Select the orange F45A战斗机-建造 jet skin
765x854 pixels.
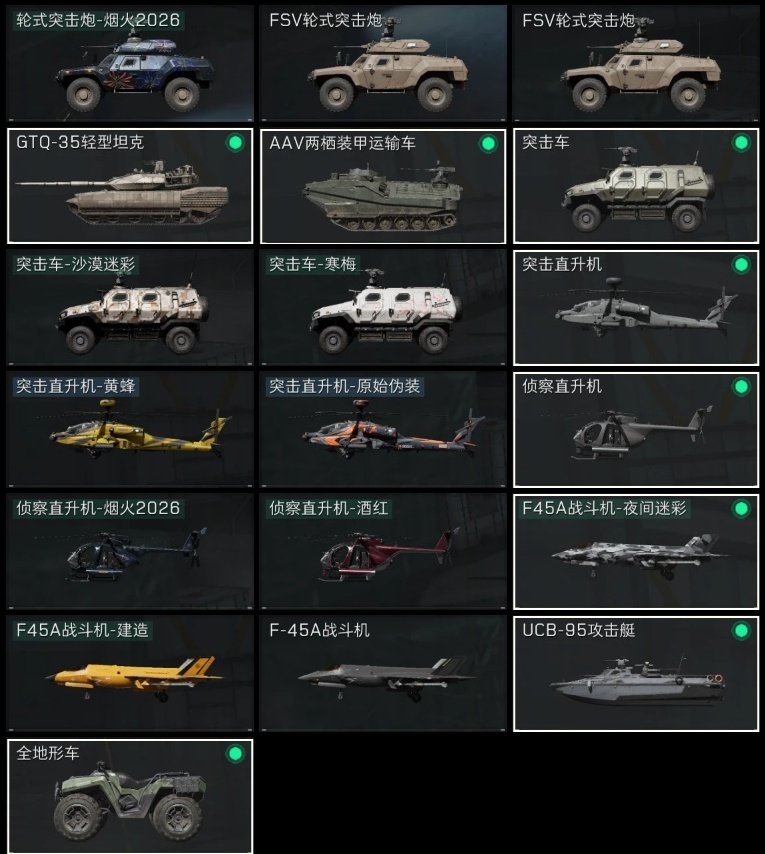[x=130, y=674]
